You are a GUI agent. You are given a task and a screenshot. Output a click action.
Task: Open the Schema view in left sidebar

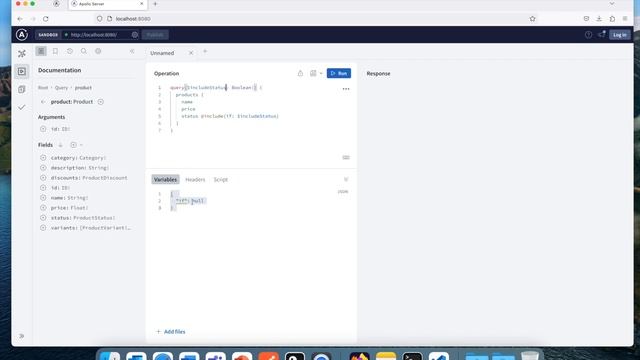click(22, 53)
